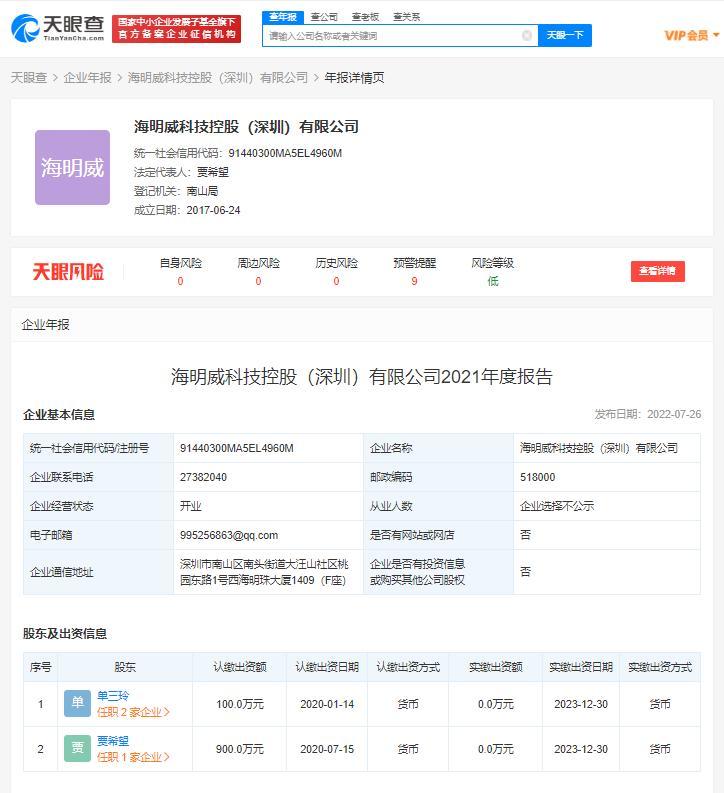The image size is (724, 793).
Task: Click the company address cell text
Action: tap(264, 572)
